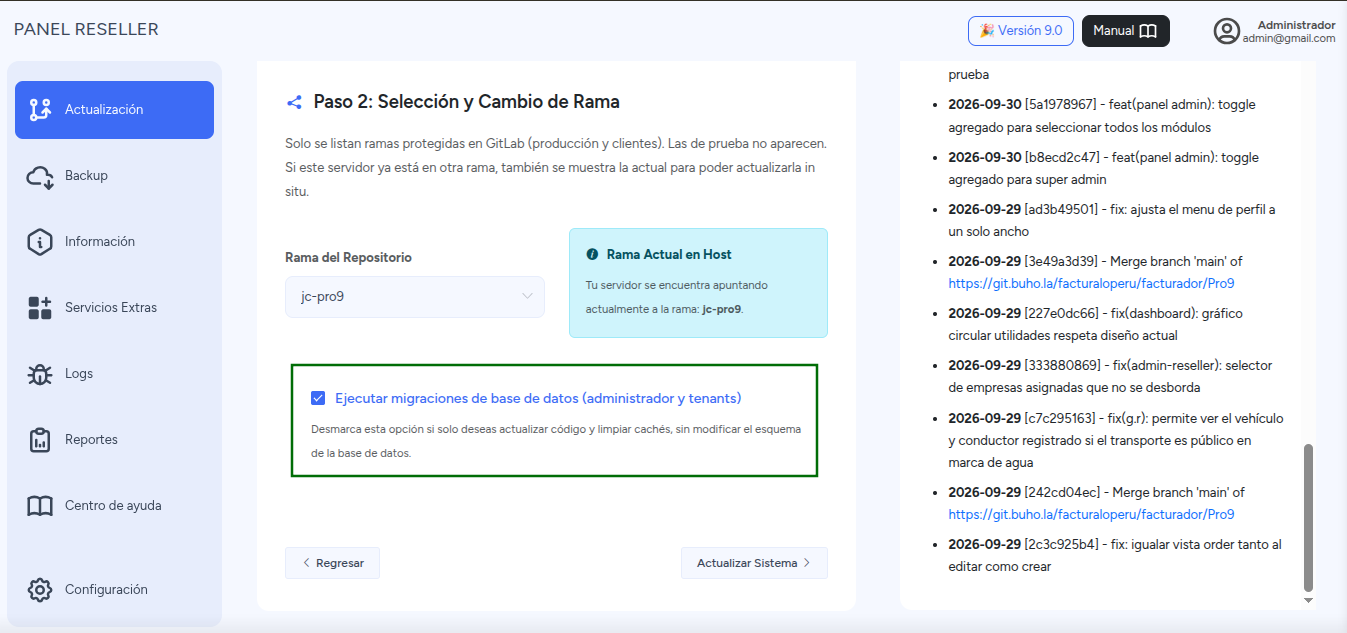Click the Reportes clipboard chart icon
Screen dimensions: 1347x633
(40, 440)
